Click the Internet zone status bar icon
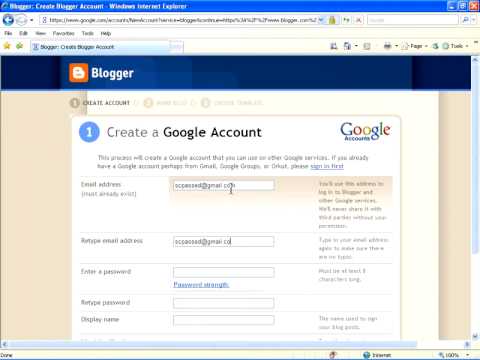Screen dimensions: 480x360 (x=367, y=355)
